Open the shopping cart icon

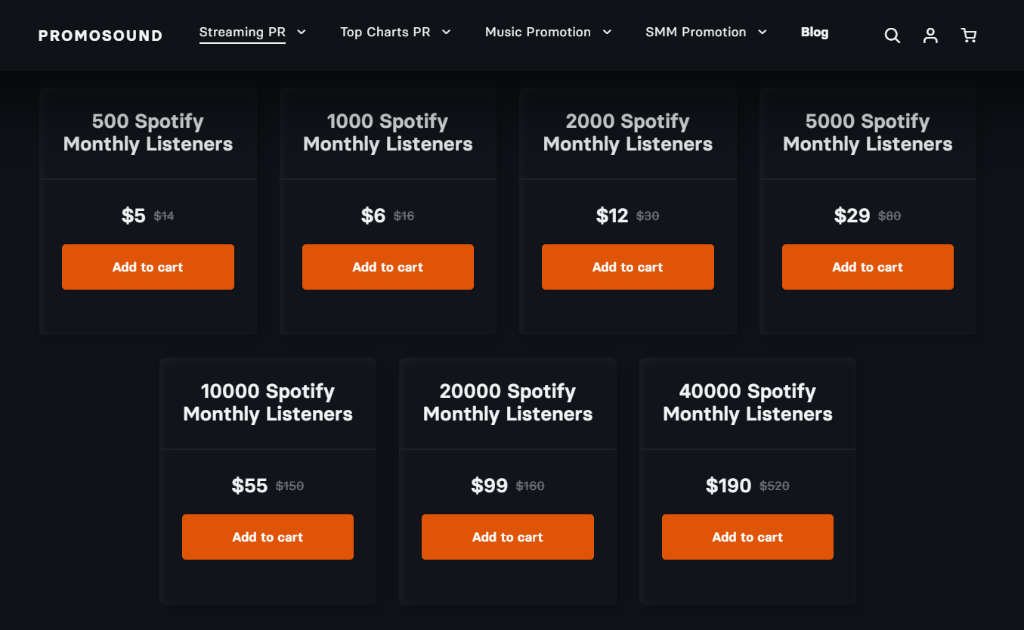968,35
